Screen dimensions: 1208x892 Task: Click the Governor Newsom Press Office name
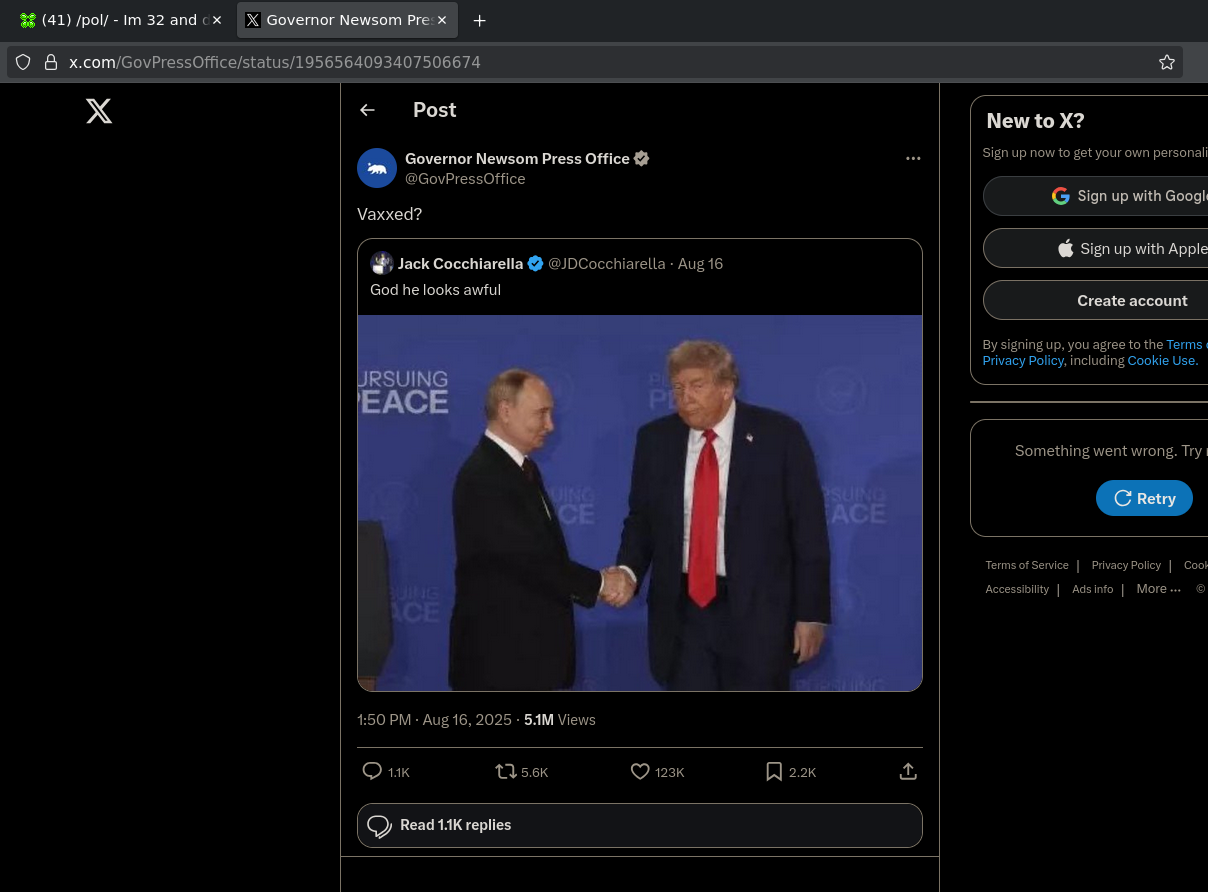517,158
